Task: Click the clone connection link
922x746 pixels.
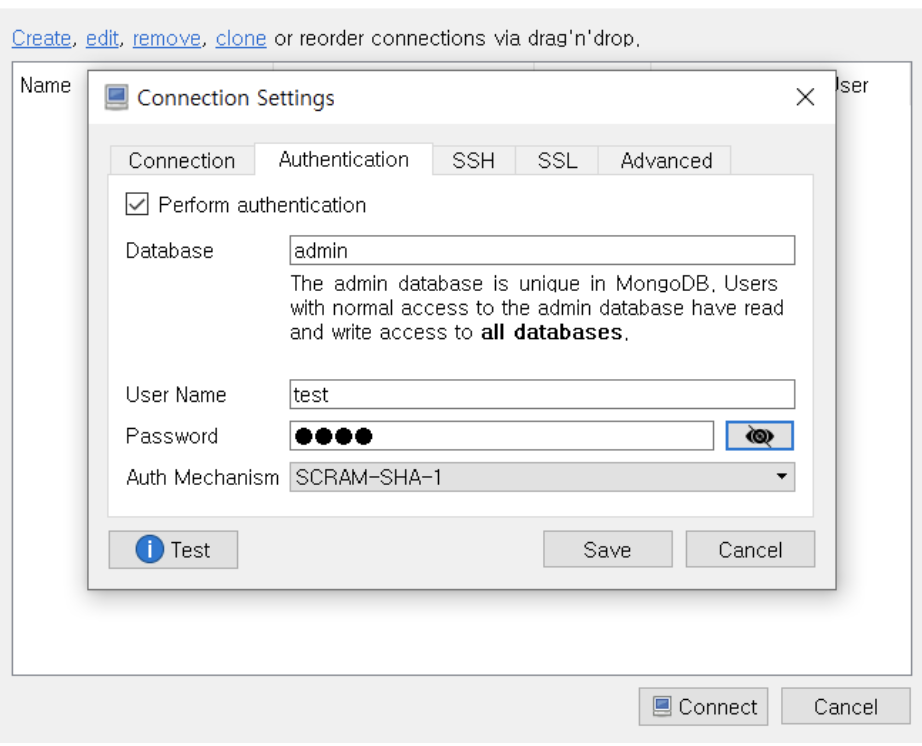Action: point(240,38)
